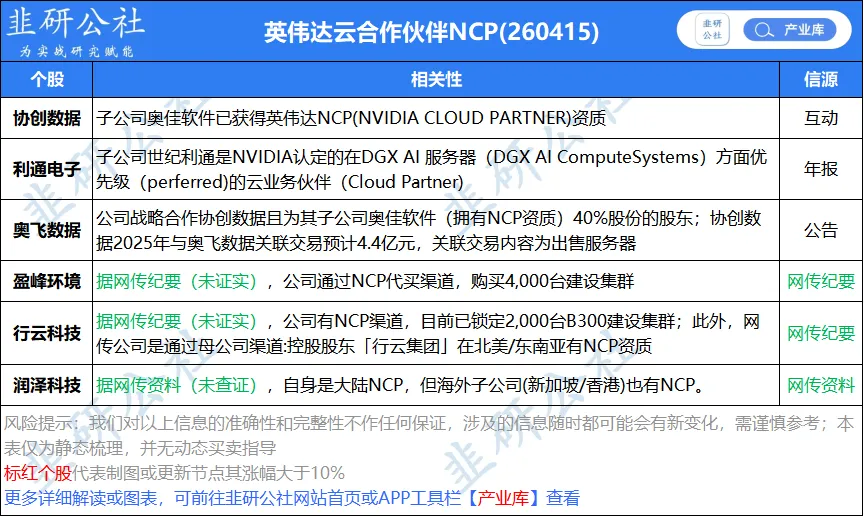Click the 信源 column header
The height and width of the screenshot is (517, 864).
(x=820, y=79)
